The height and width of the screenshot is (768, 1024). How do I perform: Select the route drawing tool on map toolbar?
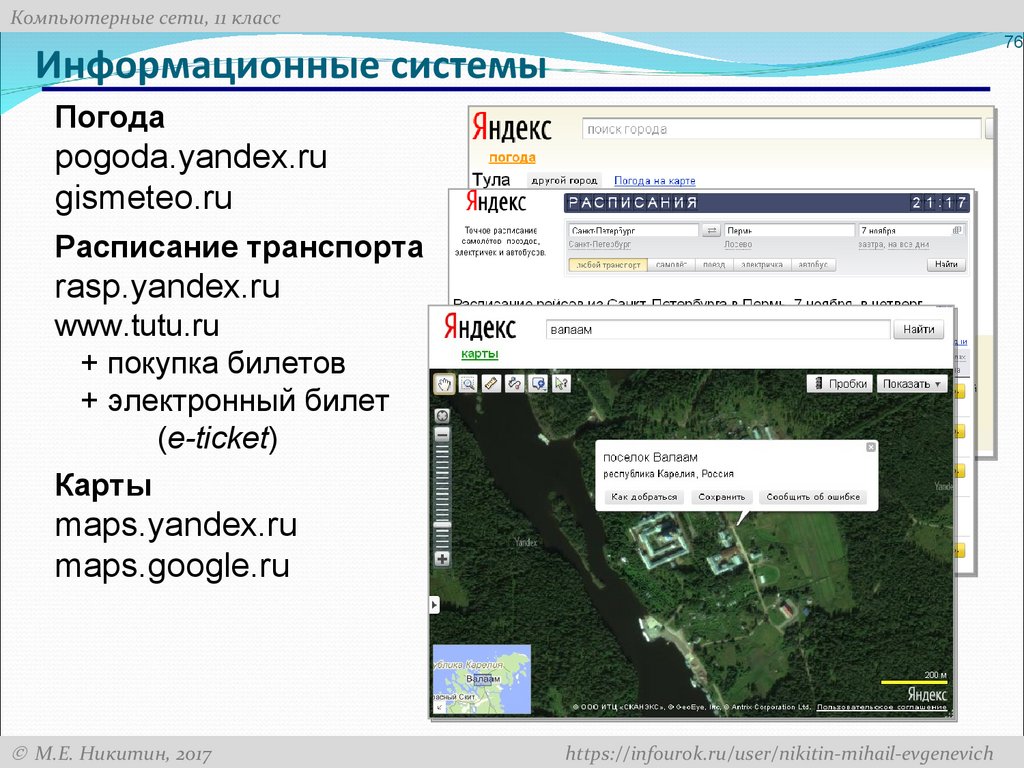[515, 384]
